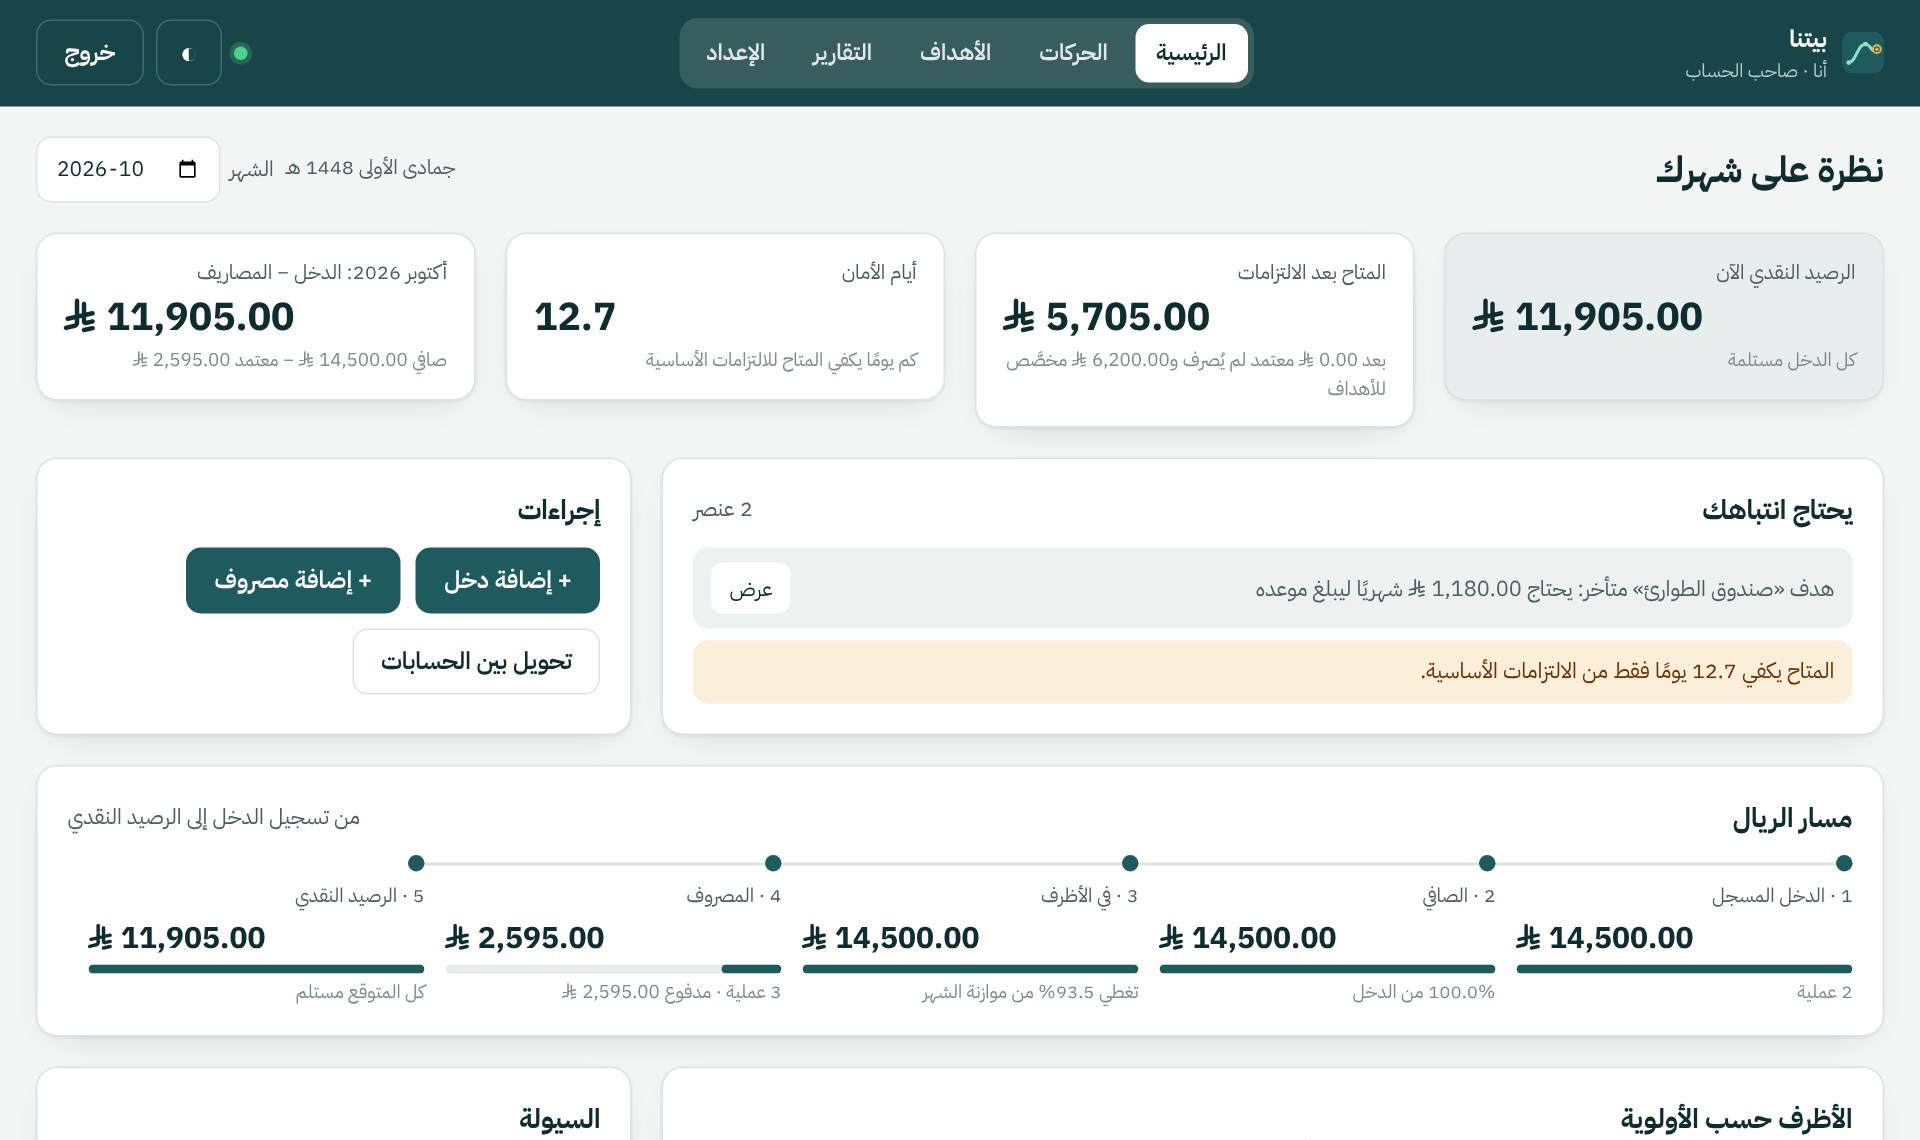Click progress bar under المصروف 2,595.00

[x=613, y=969]
